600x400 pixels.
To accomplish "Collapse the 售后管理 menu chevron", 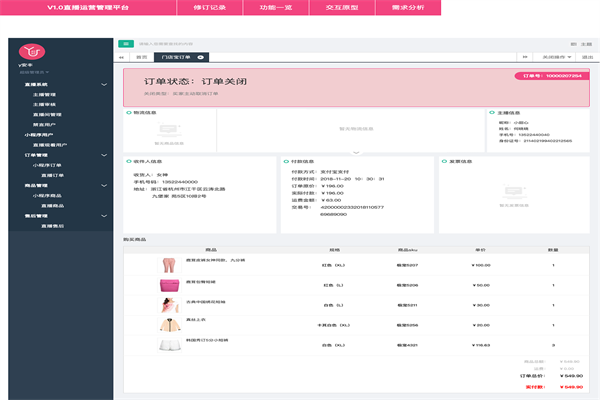I will (104, 216).
